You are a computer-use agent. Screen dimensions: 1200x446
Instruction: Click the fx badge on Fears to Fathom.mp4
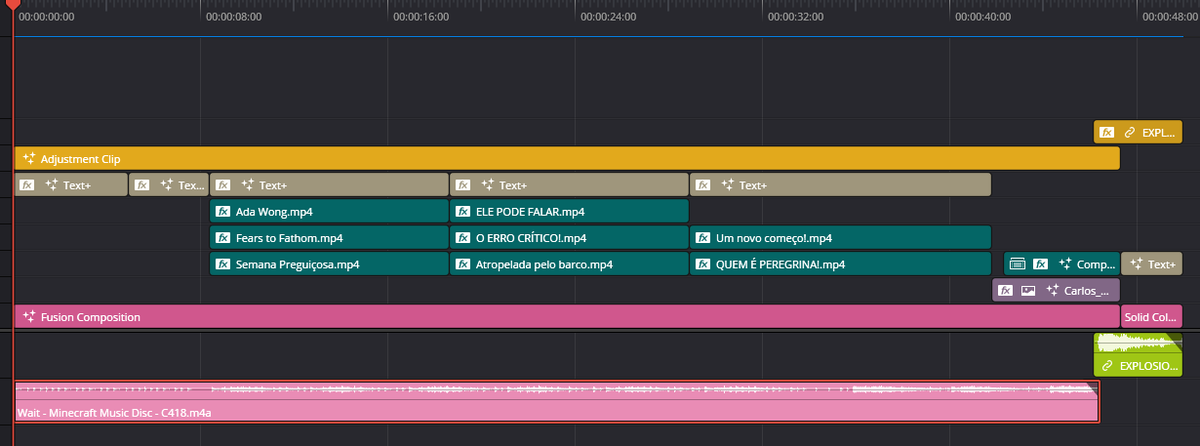tap(223, 238)
